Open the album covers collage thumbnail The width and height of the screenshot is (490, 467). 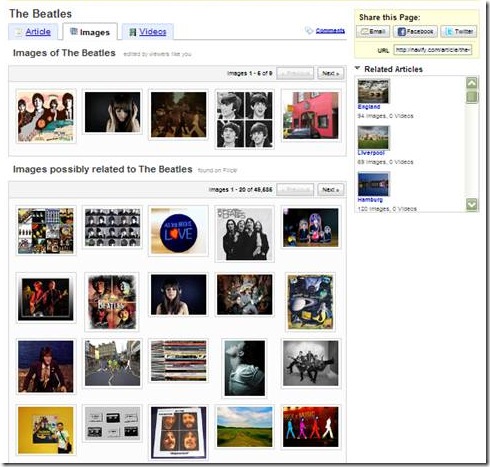[46, 231]
